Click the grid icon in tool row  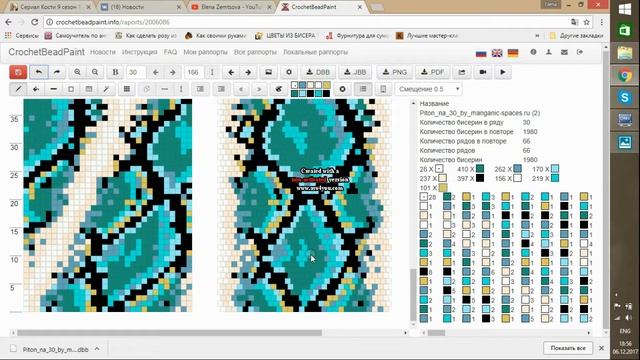click(x=127, y=89)
